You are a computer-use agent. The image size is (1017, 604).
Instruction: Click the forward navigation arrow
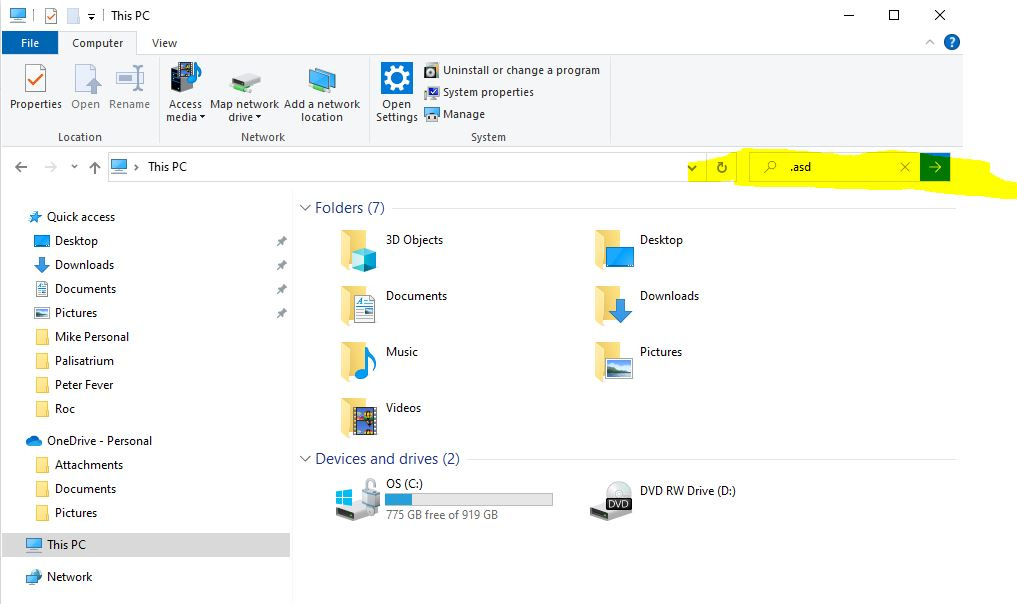51,167
